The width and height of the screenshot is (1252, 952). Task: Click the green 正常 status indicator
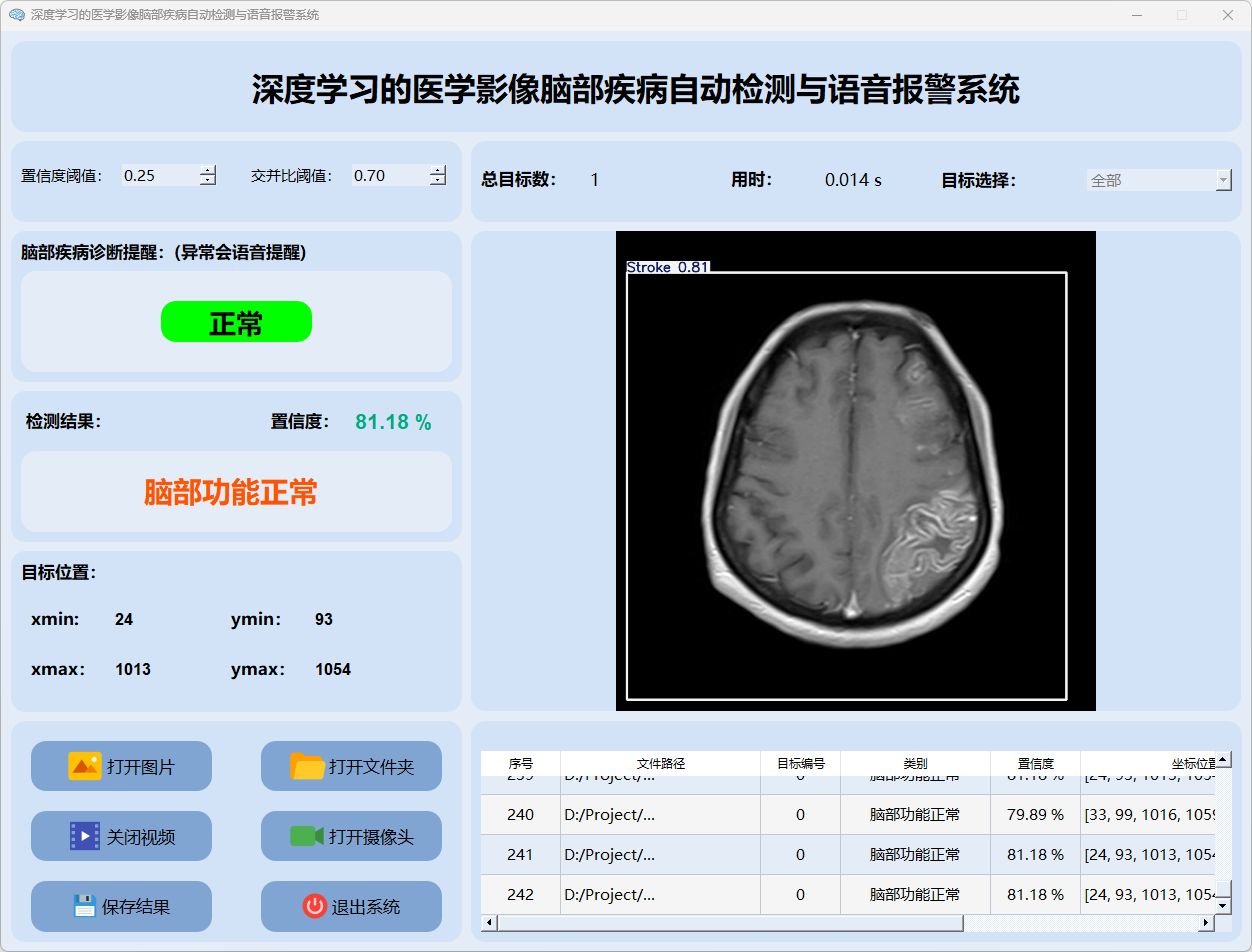pos(236,322)
